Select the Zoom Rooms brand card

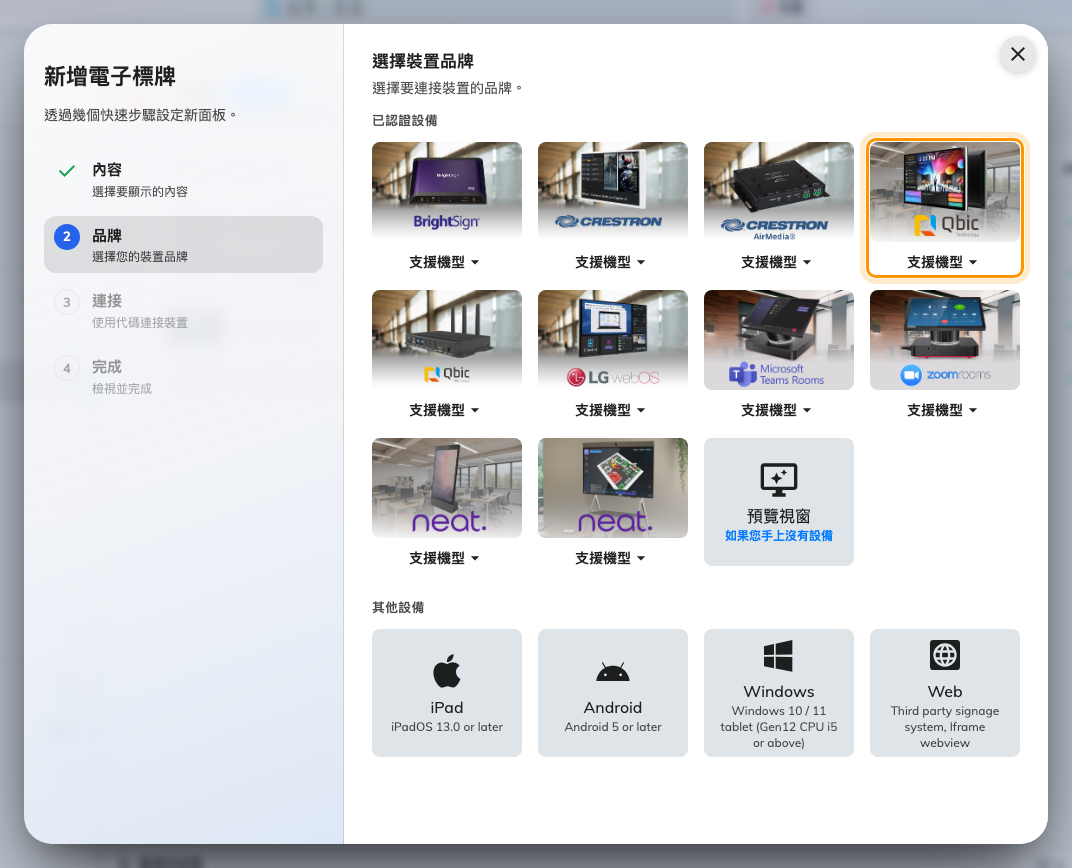[944, 340]
